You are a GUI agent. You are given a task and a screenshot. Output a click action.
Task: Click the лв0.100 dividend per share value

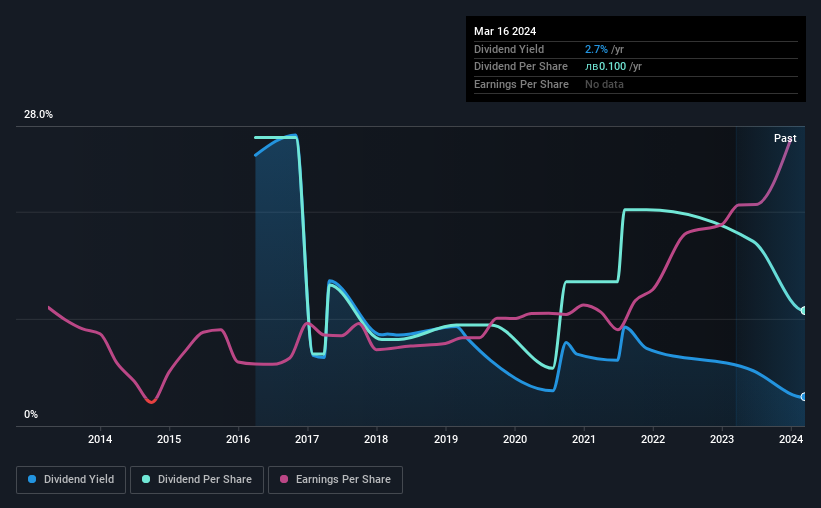pos(605,67)
